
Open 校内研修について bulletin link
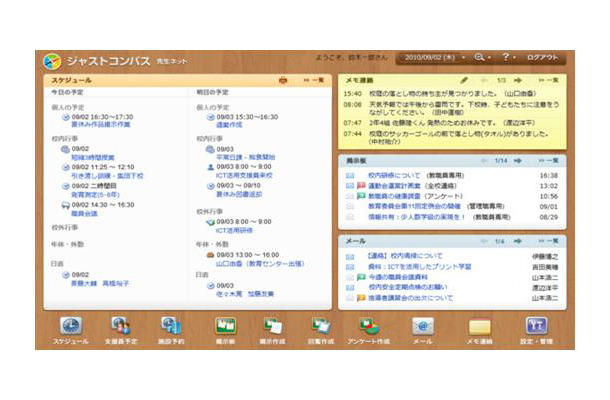[x=394, y=175]
